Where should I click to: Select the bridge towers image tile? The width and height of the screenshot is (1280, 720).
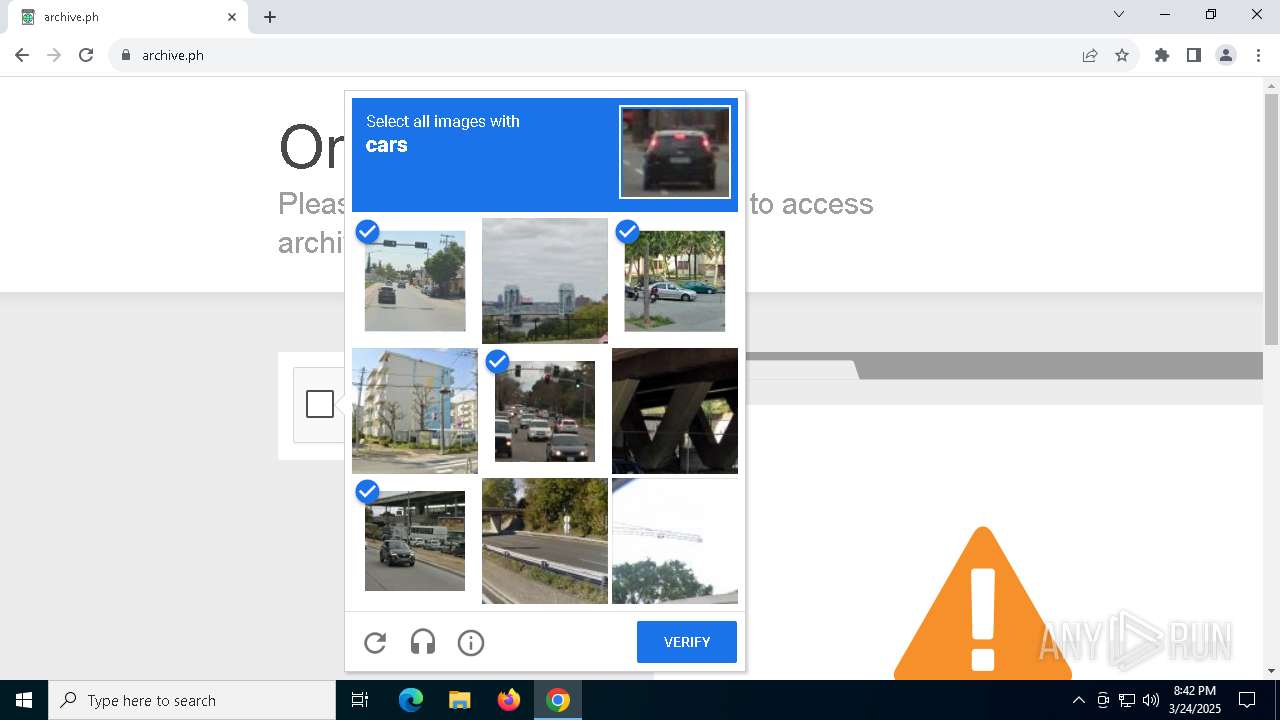tap(545, 281)
